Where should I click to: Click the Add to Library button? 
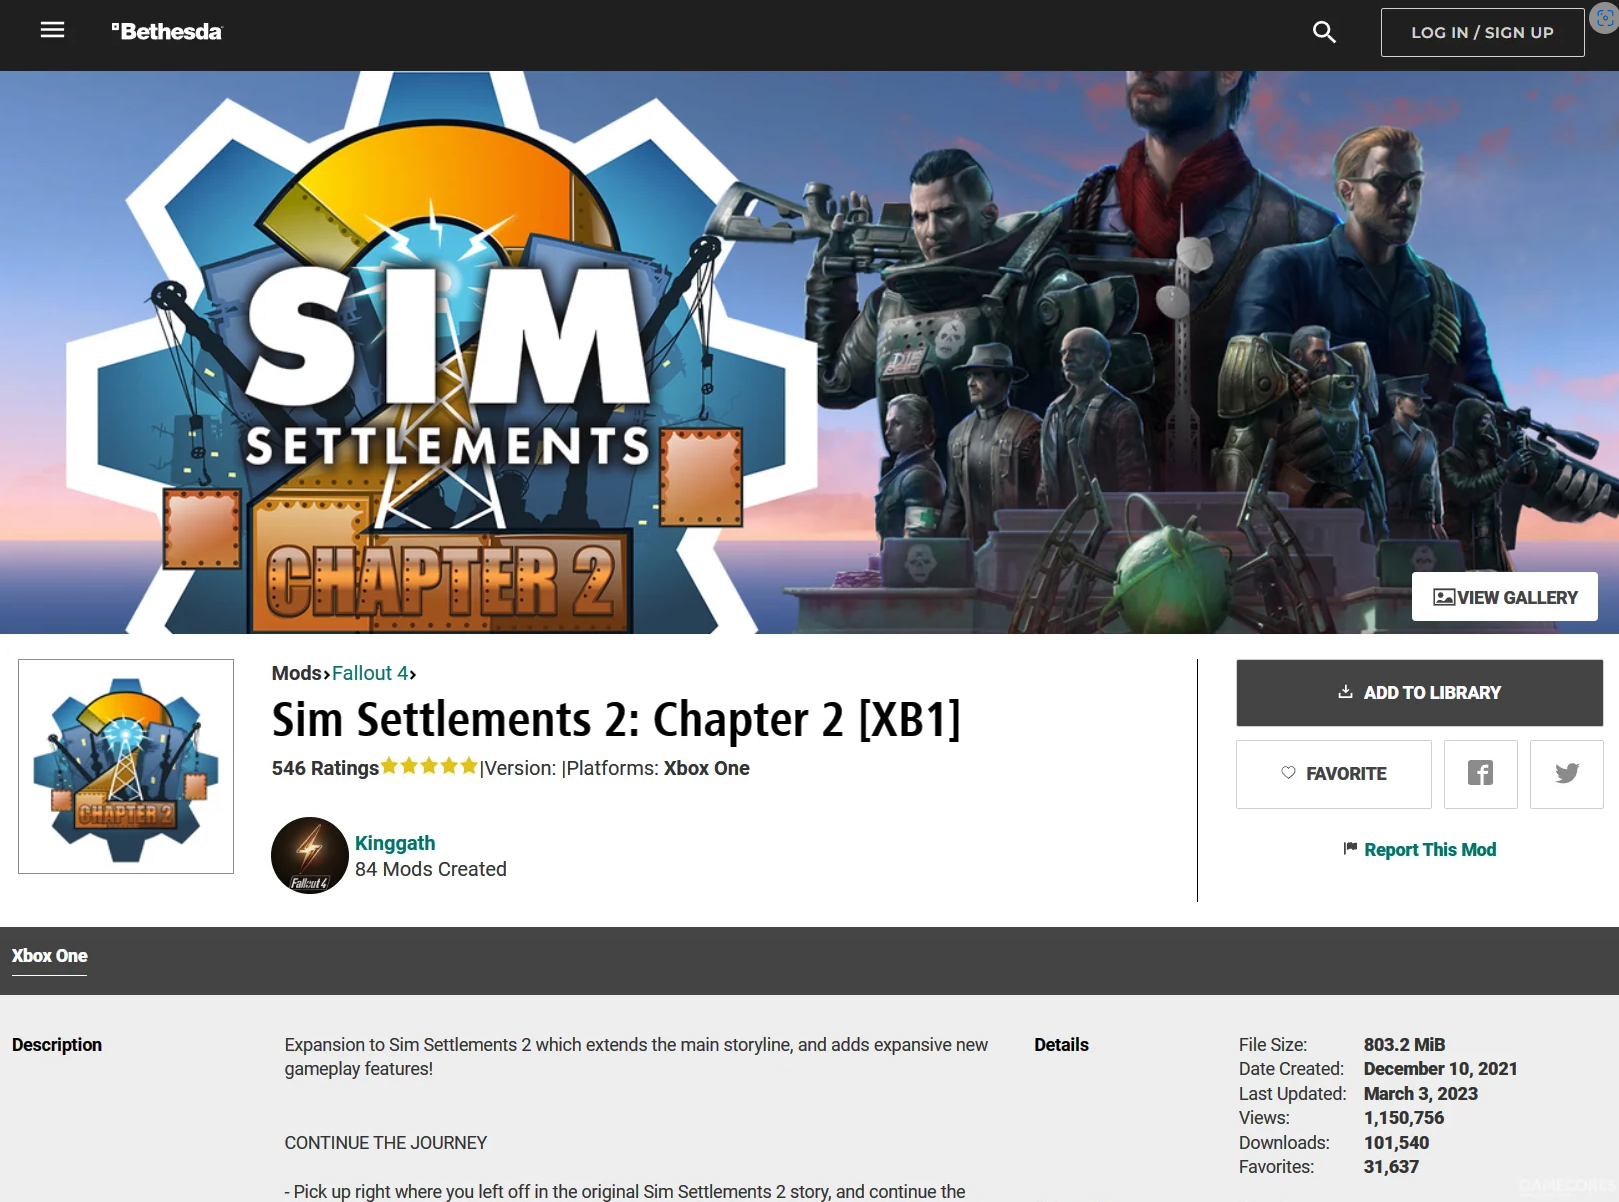pyautogui.click(x=1419, y=692)
